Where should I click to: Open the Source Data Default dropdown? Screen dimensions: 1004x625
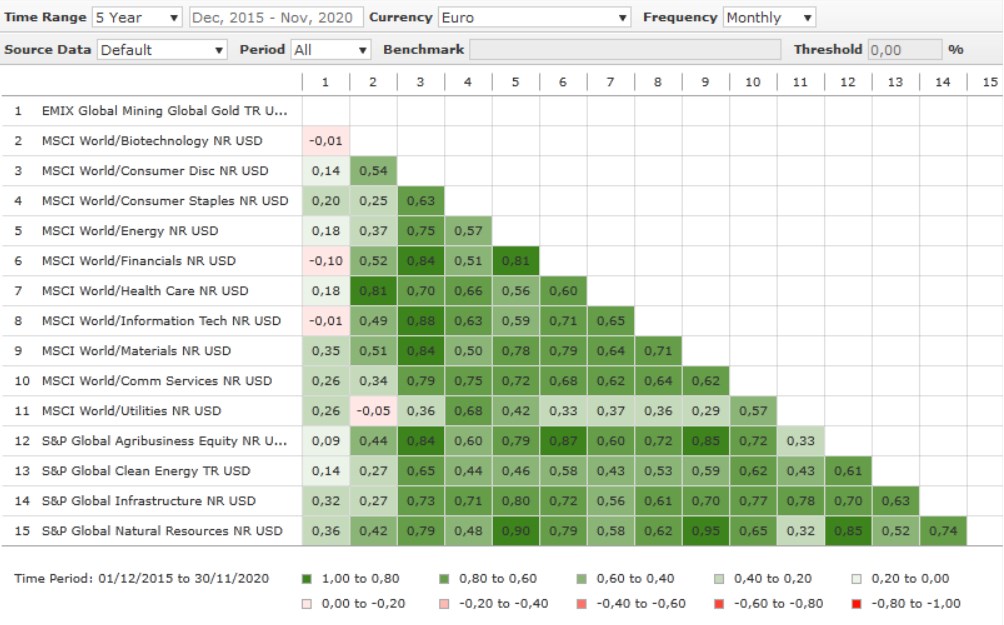coord(162,49)
